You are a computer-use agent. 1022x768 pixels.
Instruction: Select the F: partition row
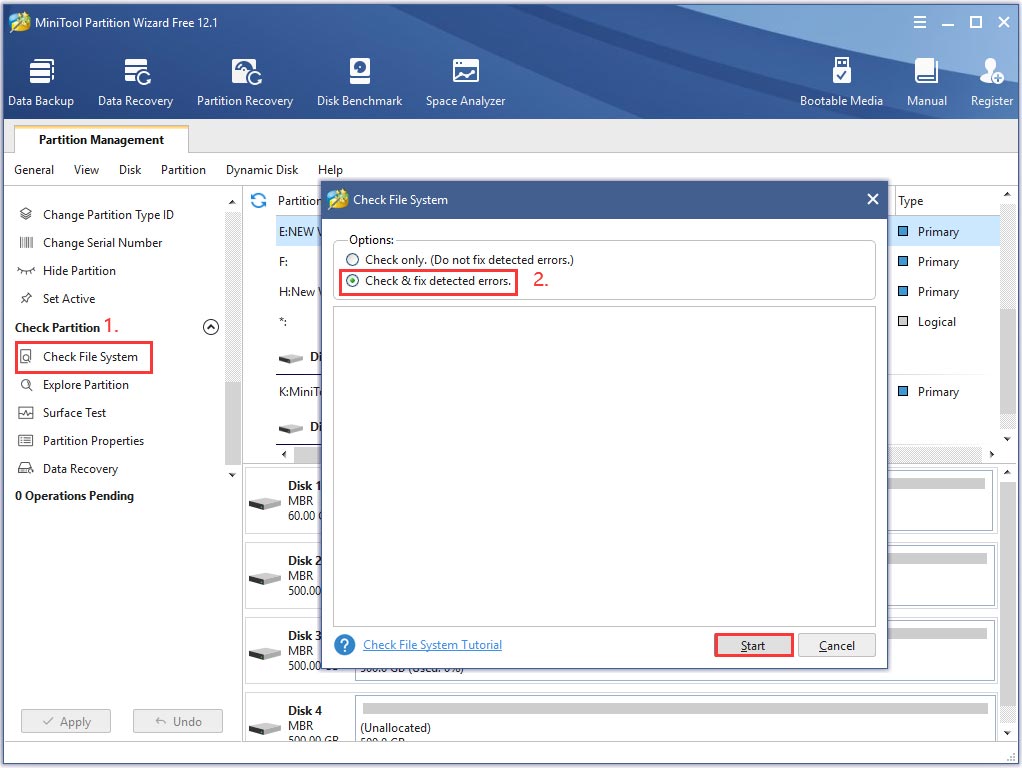click(299, 261)
